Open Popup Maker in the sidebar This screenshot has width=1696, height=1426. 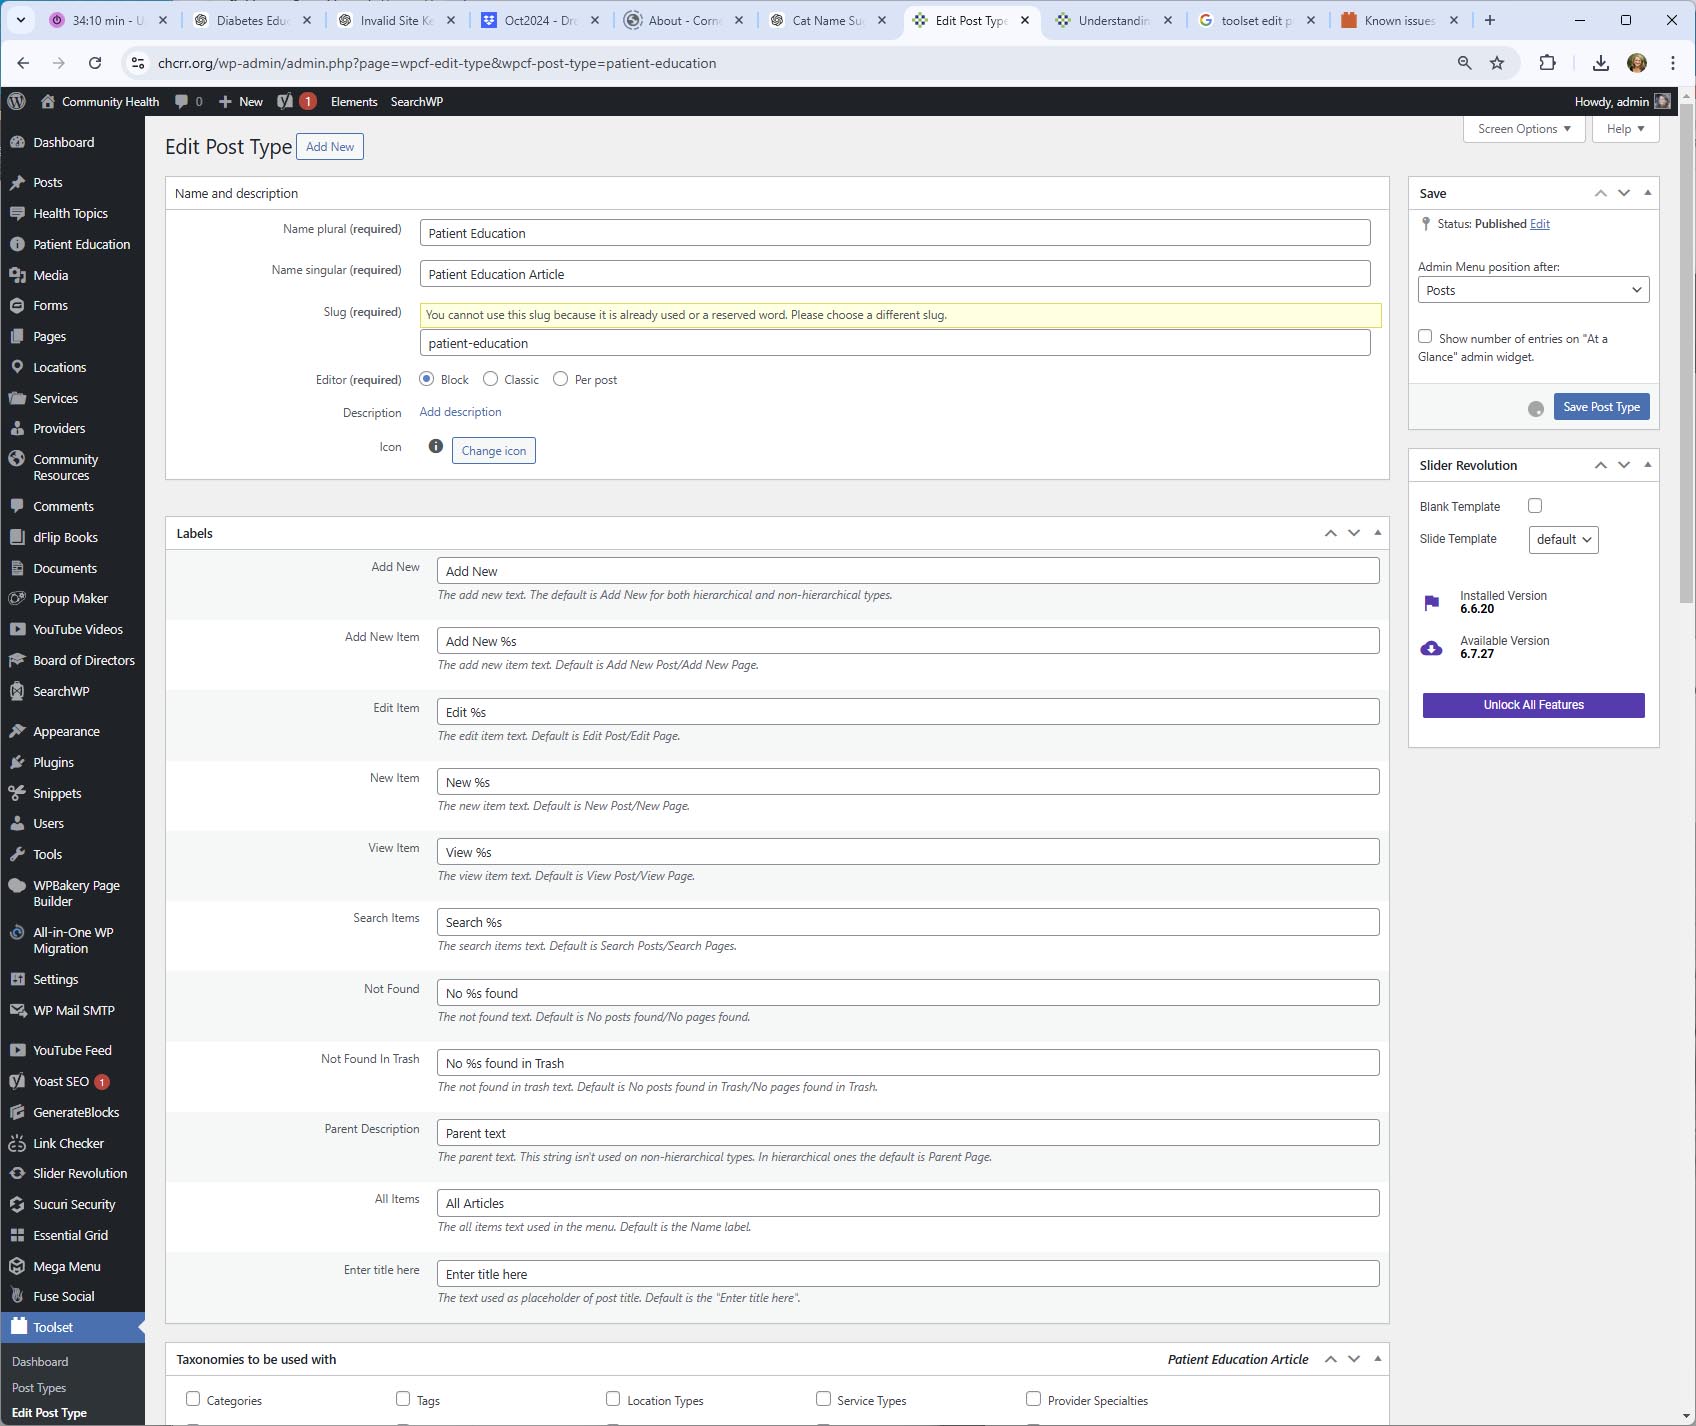click(x=72, y=598)
